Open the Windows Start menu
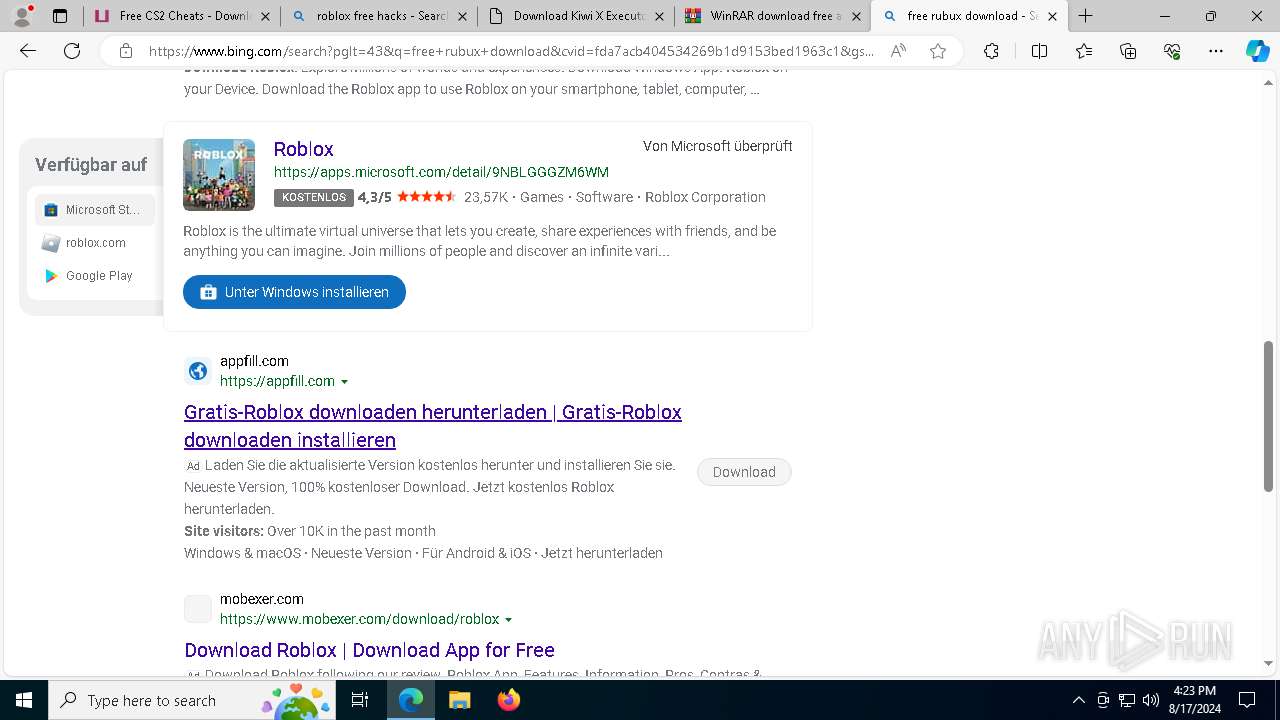Screen dimensions: 1280x720 point(23,700)
